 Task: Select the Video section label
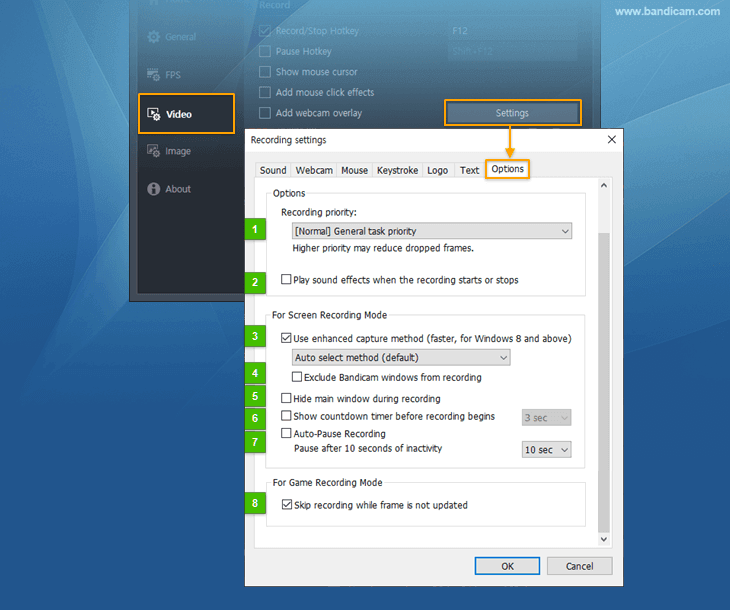179,114
